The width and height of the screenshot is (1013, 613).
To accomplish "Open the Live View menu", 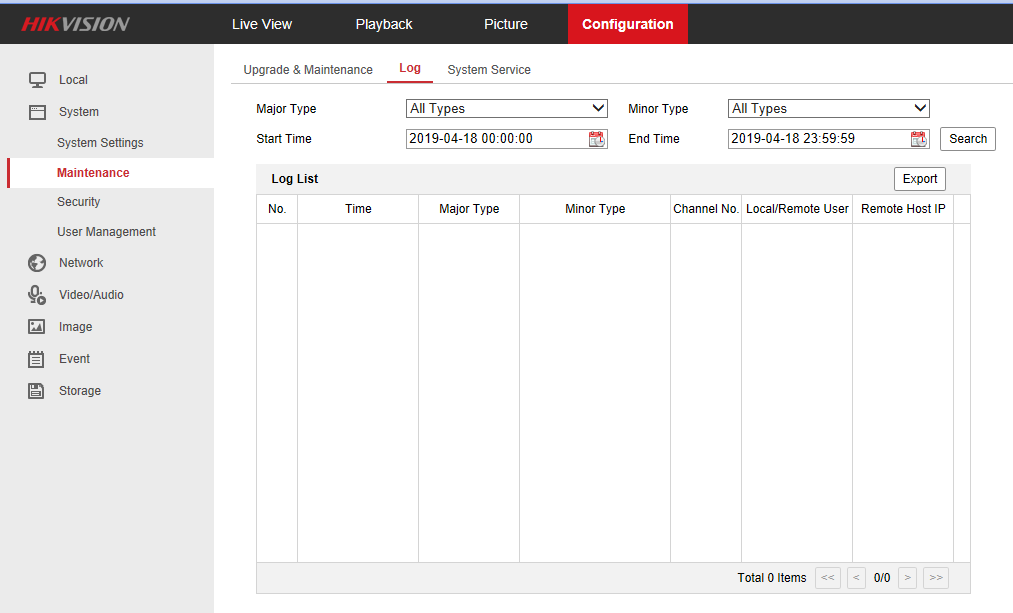I will point(262,24).
